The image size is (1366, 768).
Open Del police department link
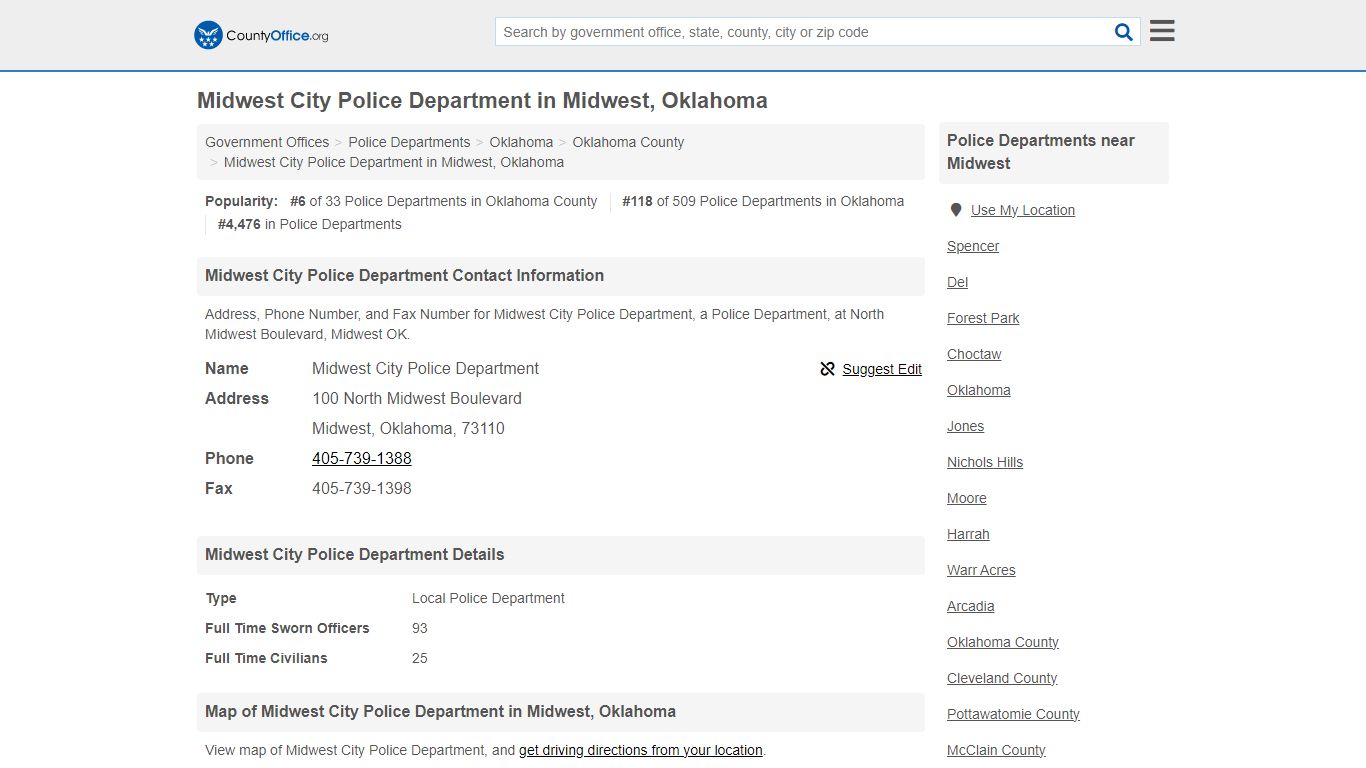click(957, 282)
